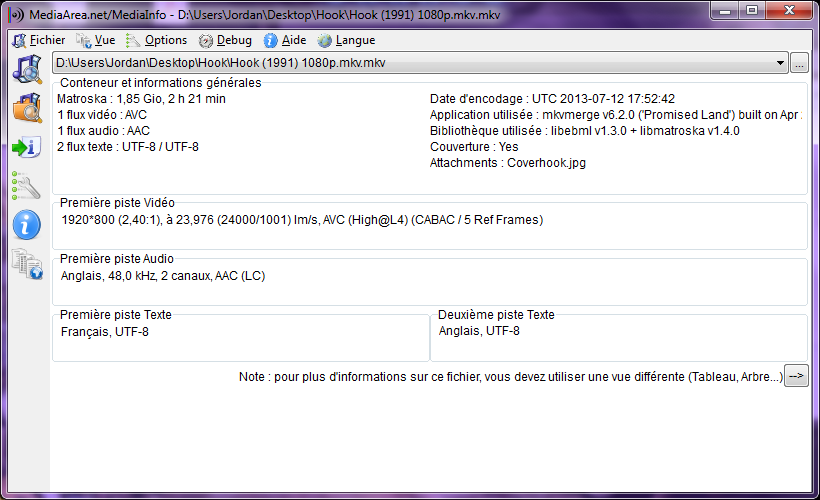Click the 'Note : pour plus d'informations' text
The image size is (820, 500).
pyautogui.click(x=511, y=377)
